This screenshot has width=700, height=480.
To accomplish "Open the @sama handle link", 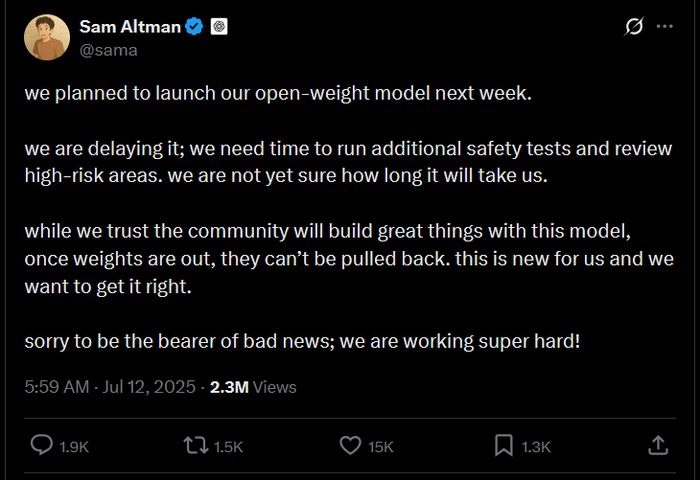I will [108, 49].
